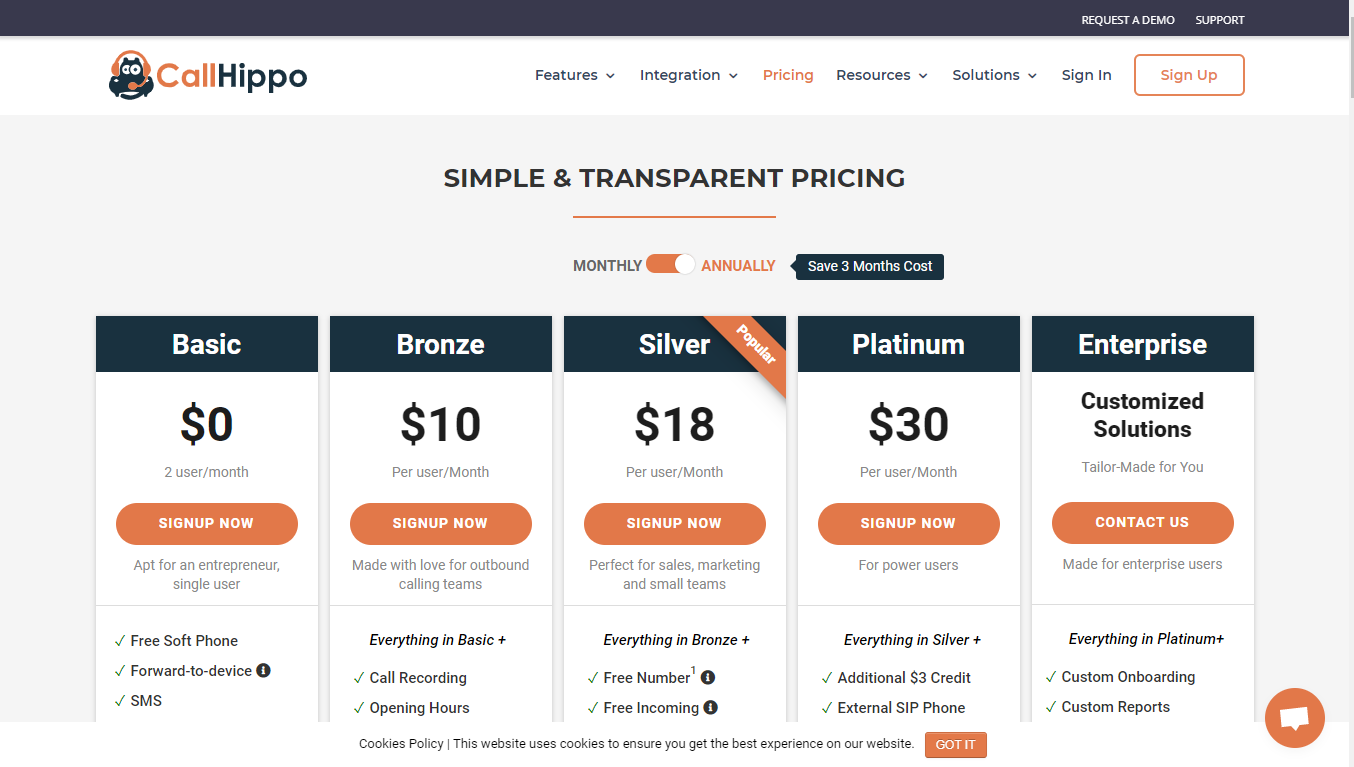Open the live chat bubble icon
The image size is (1354, 767).
1294,718
